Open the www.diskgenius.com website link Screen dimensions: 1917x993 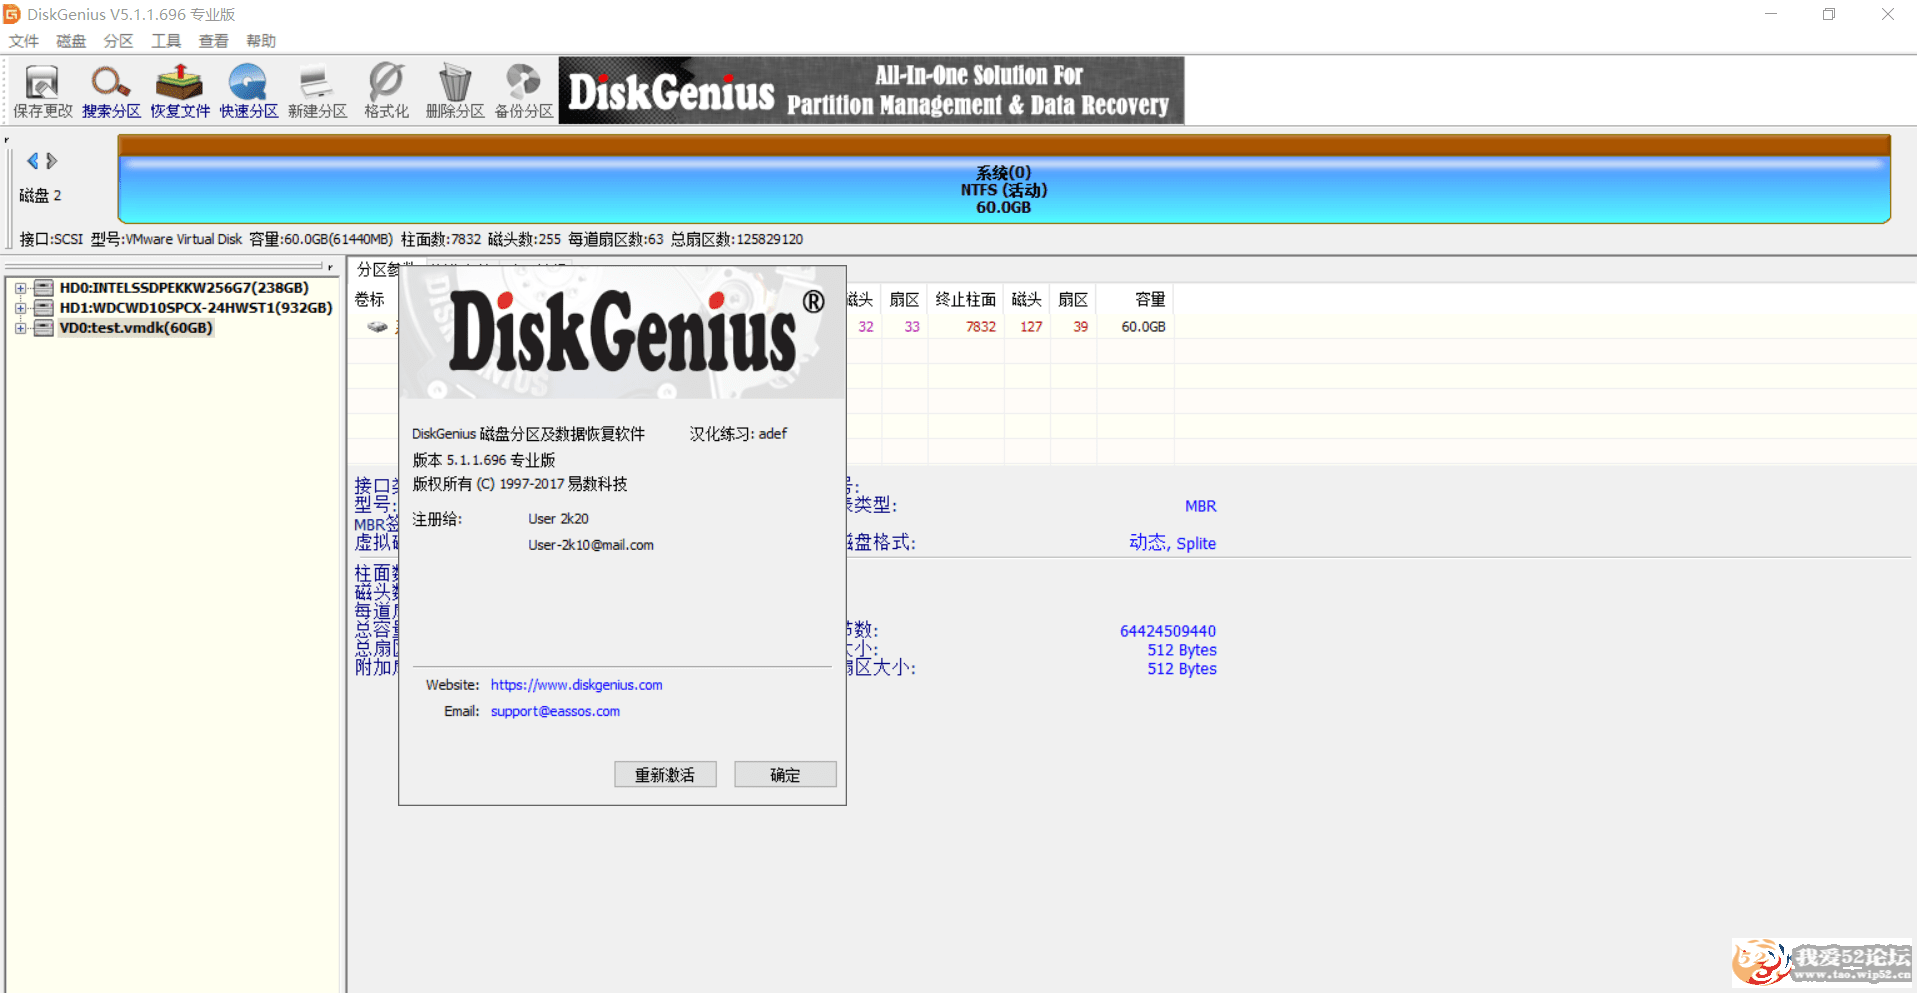pos(576,685)
